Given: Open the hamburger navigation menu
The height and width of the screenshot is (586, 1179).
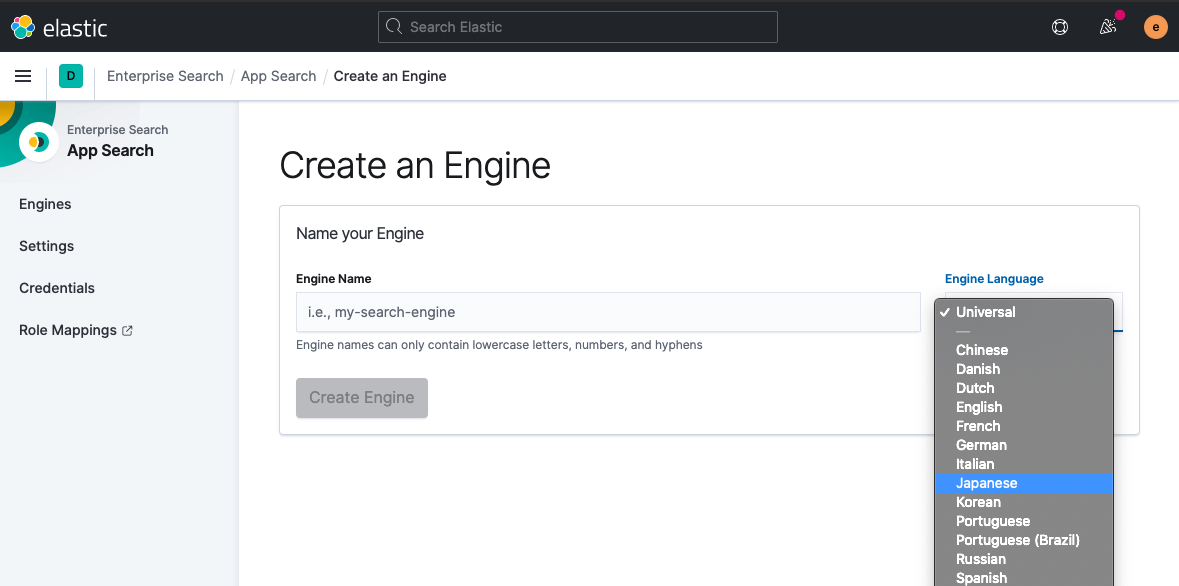Looking at the screenshot, I should coord(23,76).
